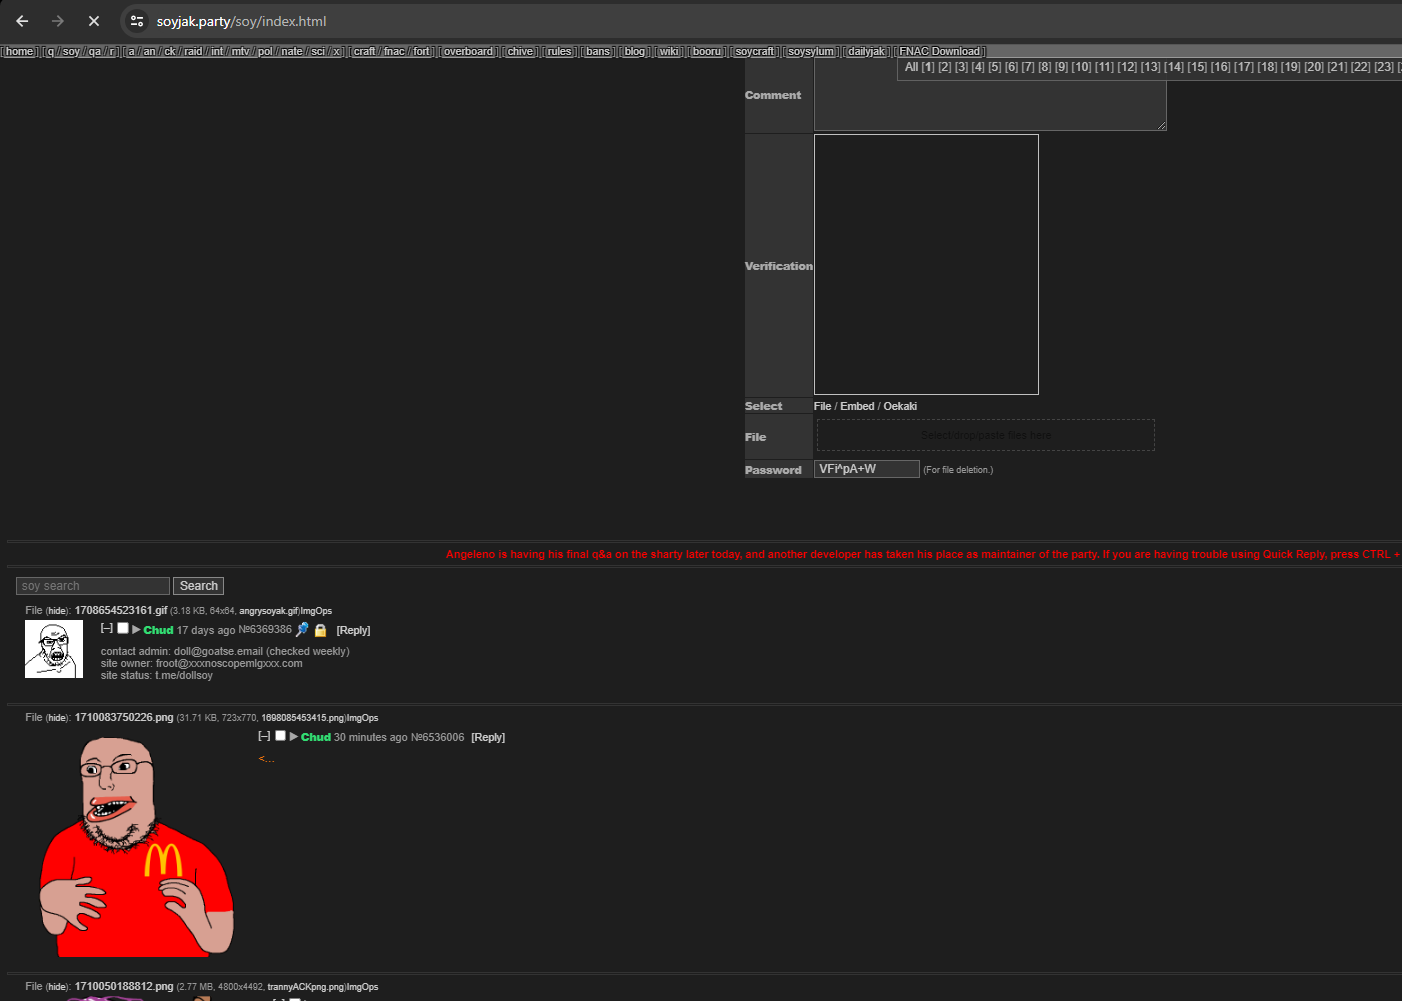Switch file selector to Oekaki
1402x1001 pixels.
click(900, 406)
